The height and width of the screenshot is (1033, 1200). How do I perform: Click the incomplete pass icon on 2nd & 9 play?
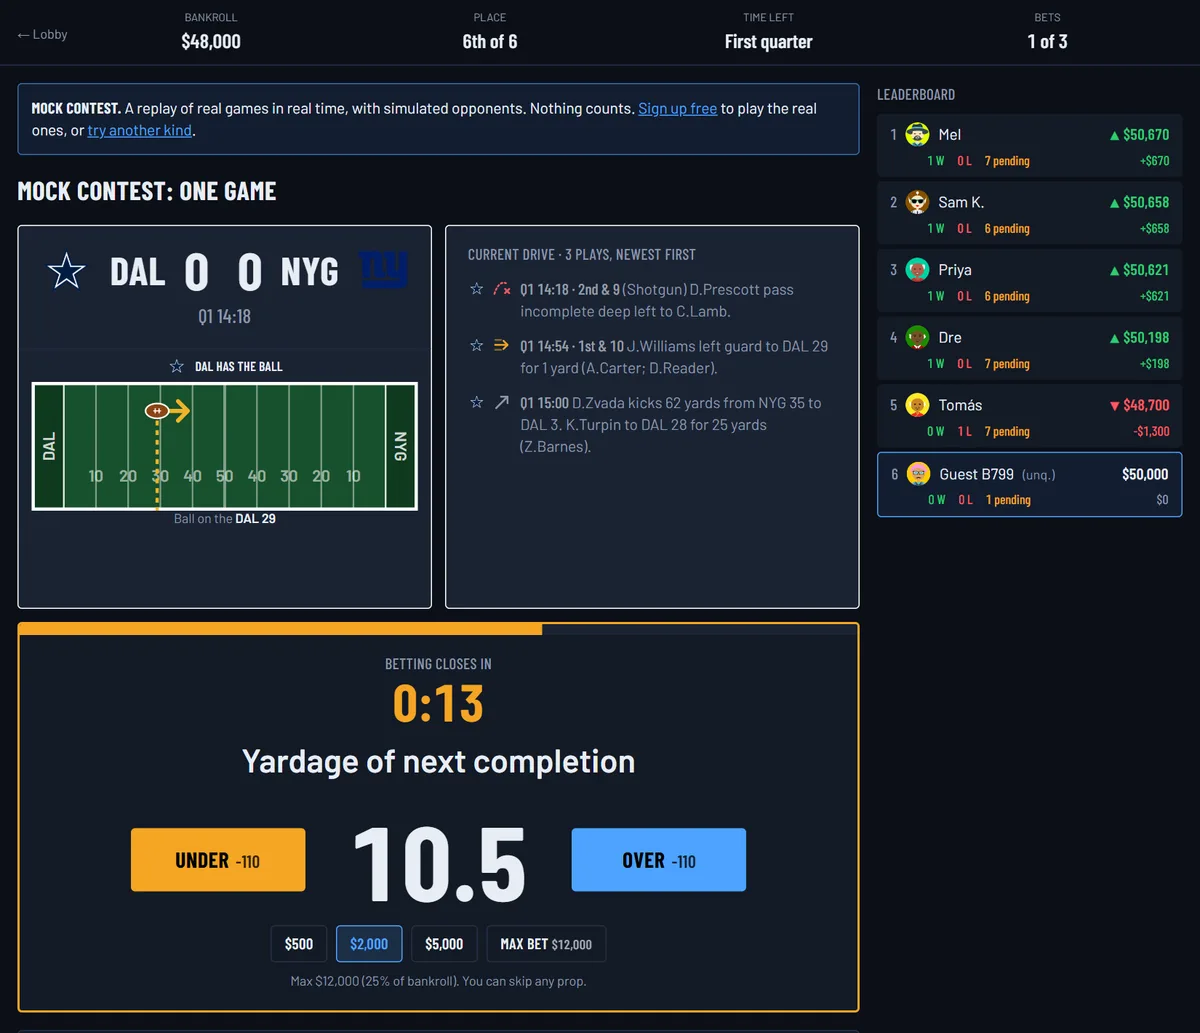(502, 289)
